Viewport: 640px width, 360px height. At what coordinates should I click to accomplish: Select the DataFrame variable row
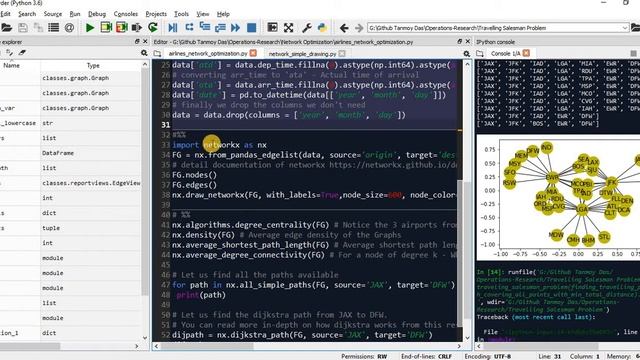point(70,153)
